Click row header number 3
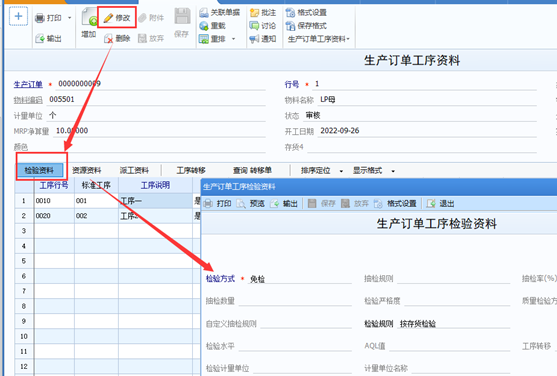The height and width of the screenshot is (376, 557). click(24, 231)
